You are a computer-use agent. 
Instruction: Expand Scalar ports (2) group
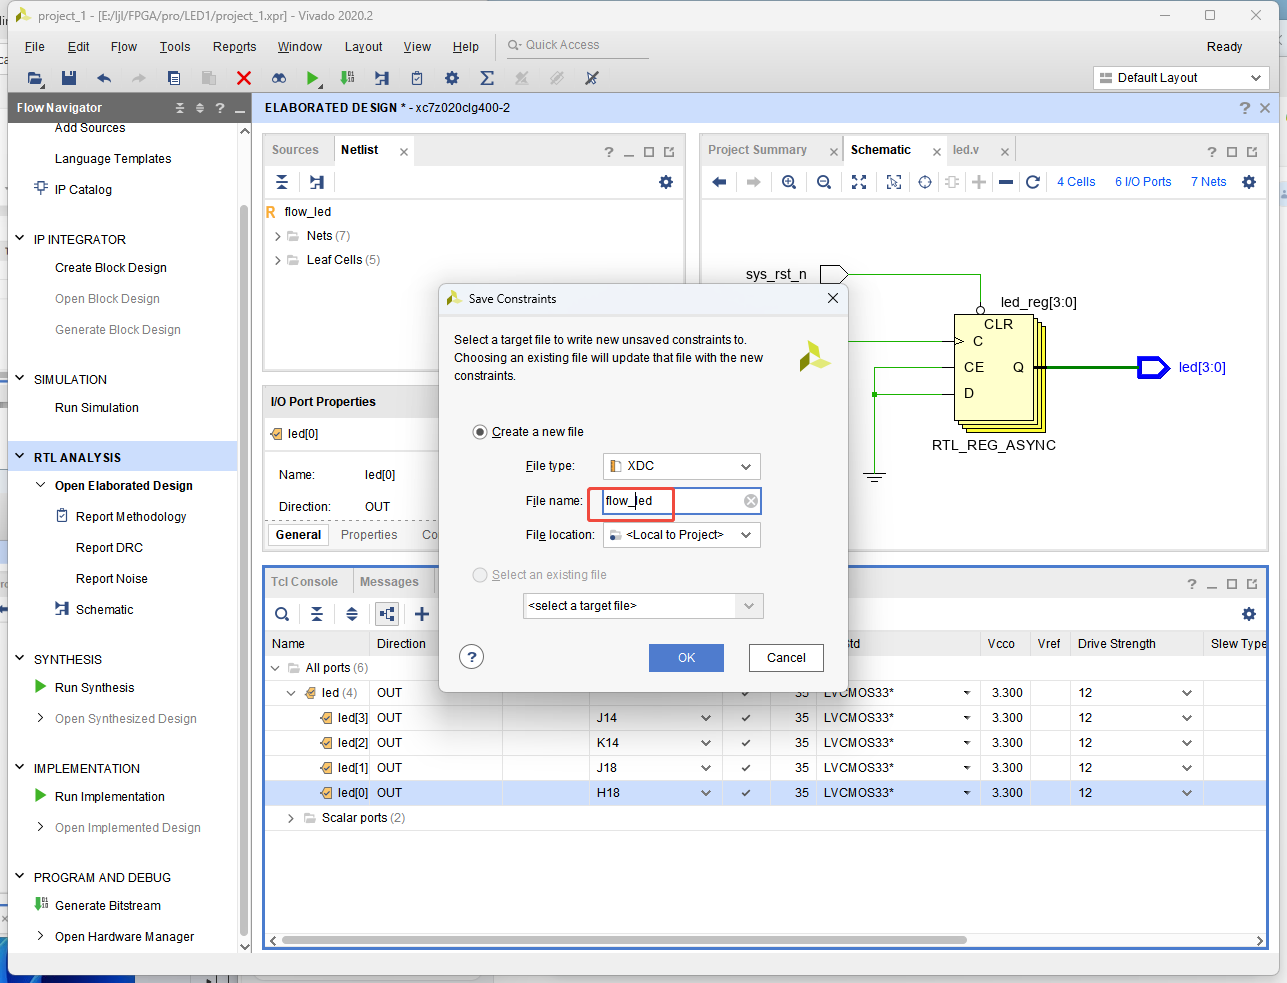(x=292, y=818)
